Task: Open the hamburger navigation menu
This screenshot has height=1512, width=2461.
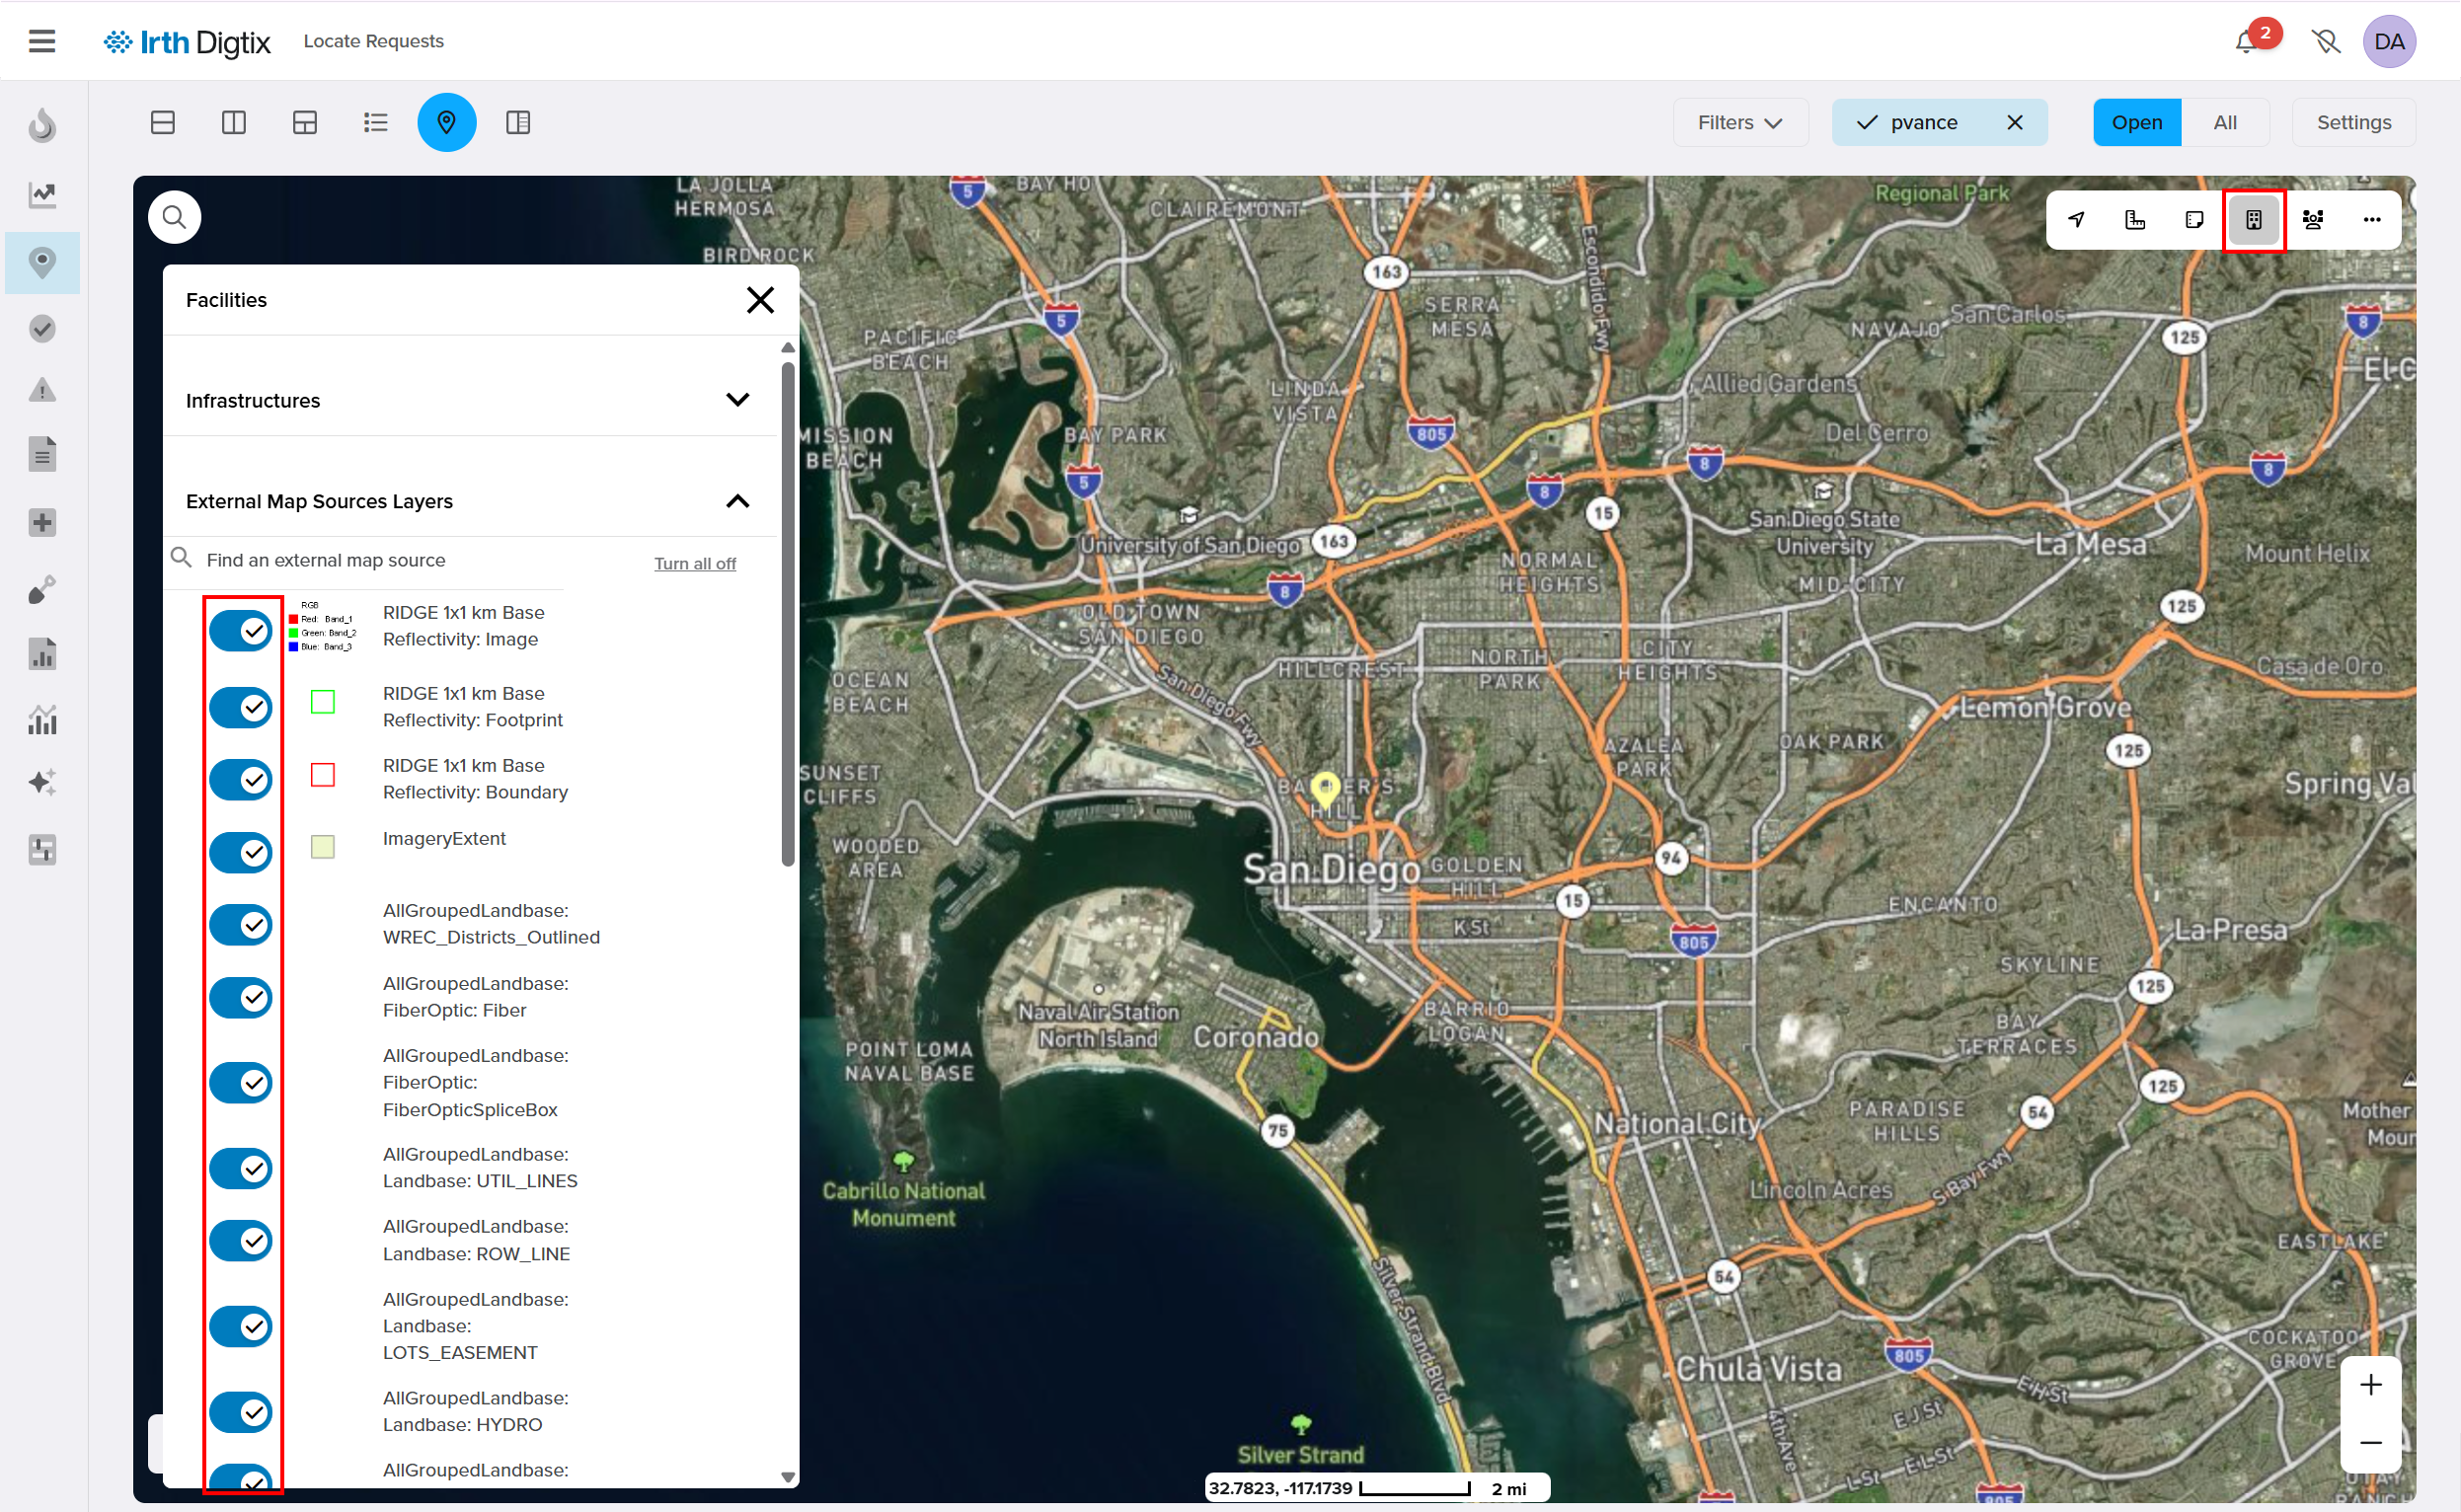Action: point(42,41)
